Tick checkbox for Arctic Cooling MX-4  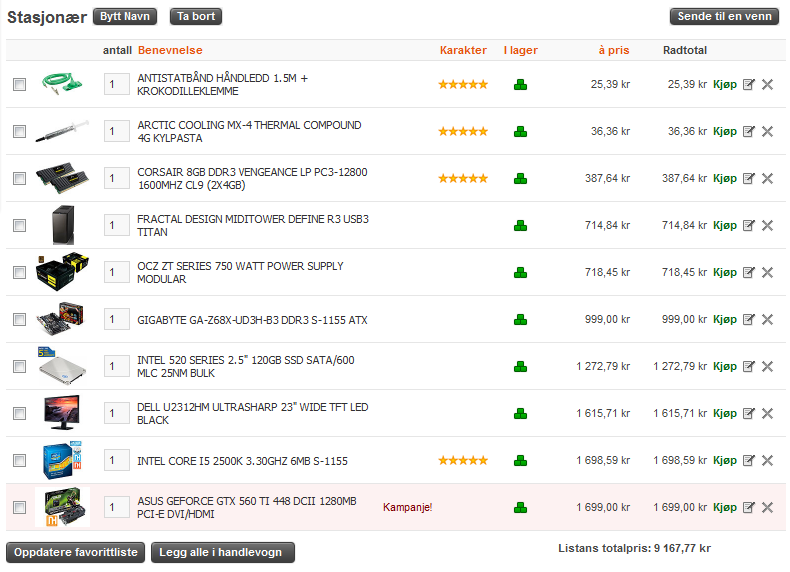tap(19, 131)
